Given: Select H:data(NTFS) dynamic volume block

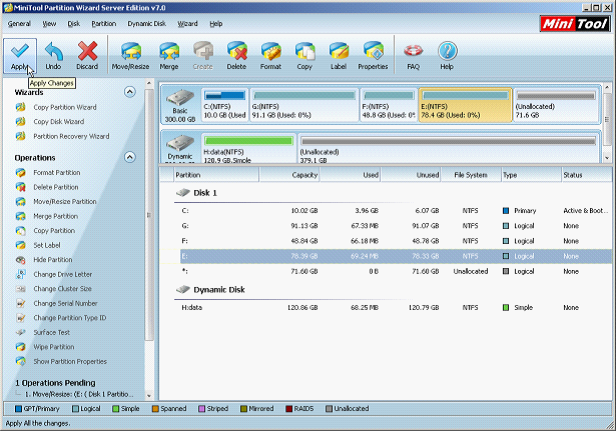Looking at the screenshot, I should point(248,149).
